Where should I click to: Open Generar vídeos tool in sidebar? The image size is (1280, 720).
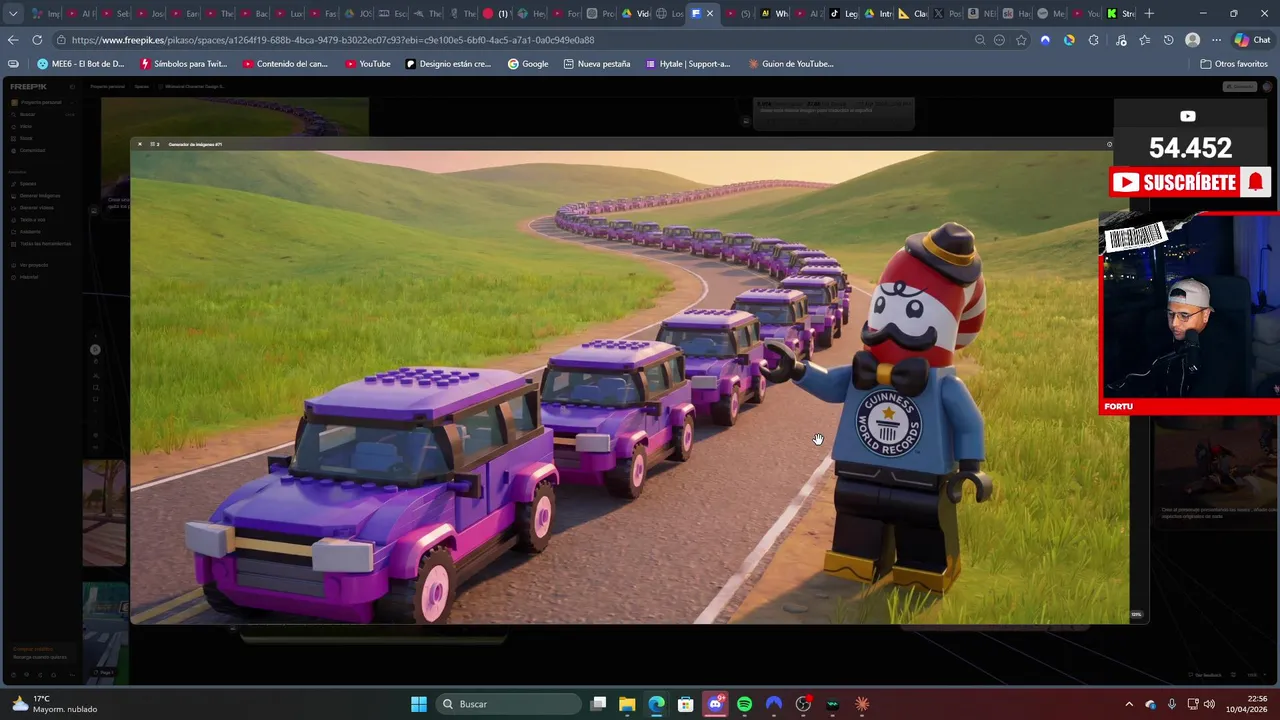pyautogui.click(x=37, y=208)
